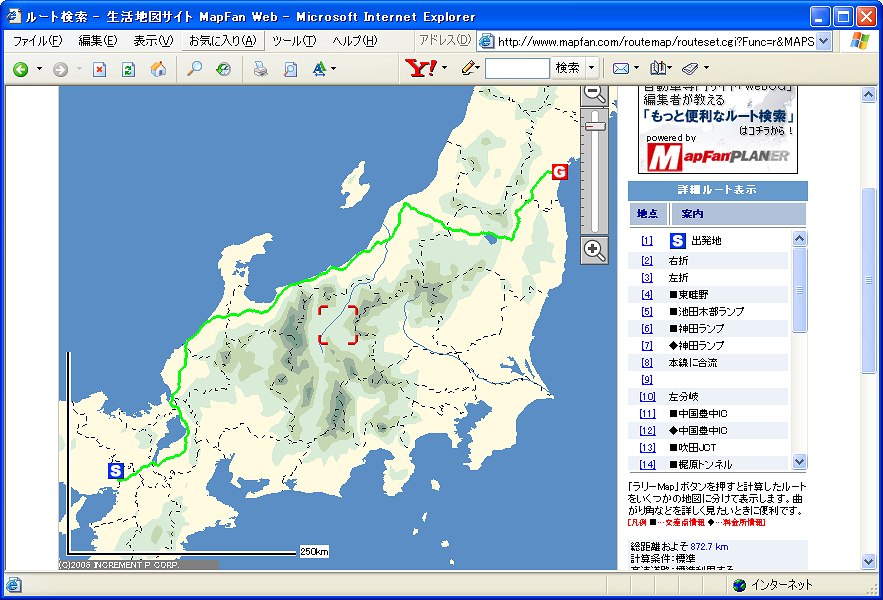Click the IE Forward arrow button
The image size is (883, 600).
coord(60,69)
